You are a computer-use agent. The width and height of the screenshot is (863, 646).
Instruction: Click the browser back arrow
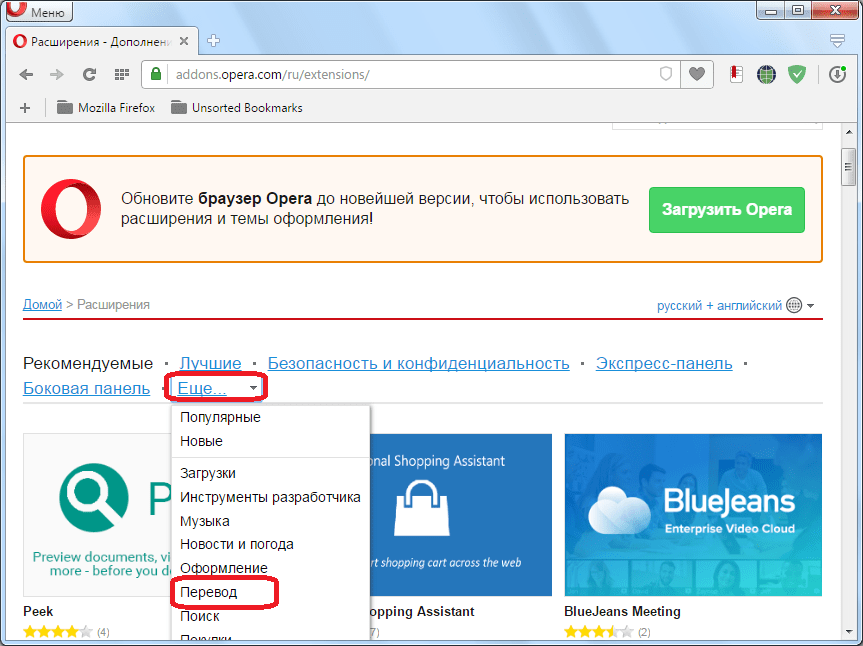pyautogui.click(x=26, y=74)
